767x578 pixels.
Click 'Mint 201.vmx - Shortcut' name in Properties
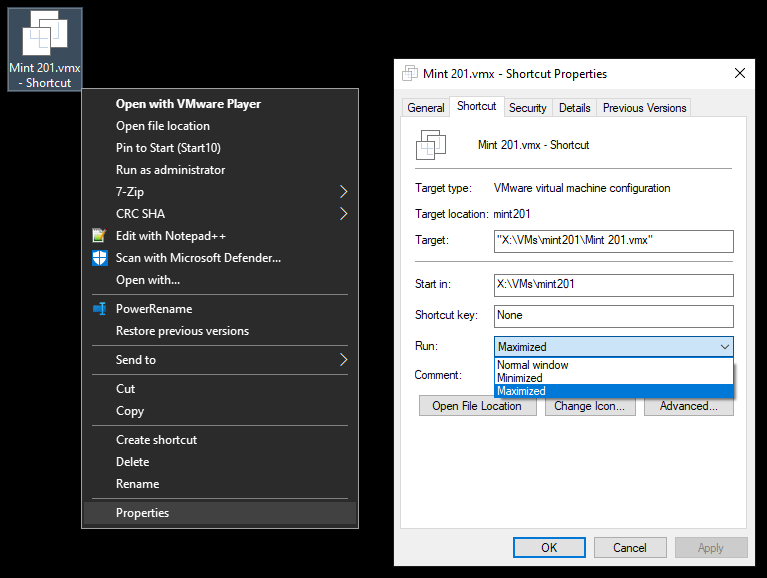[533, 145]
